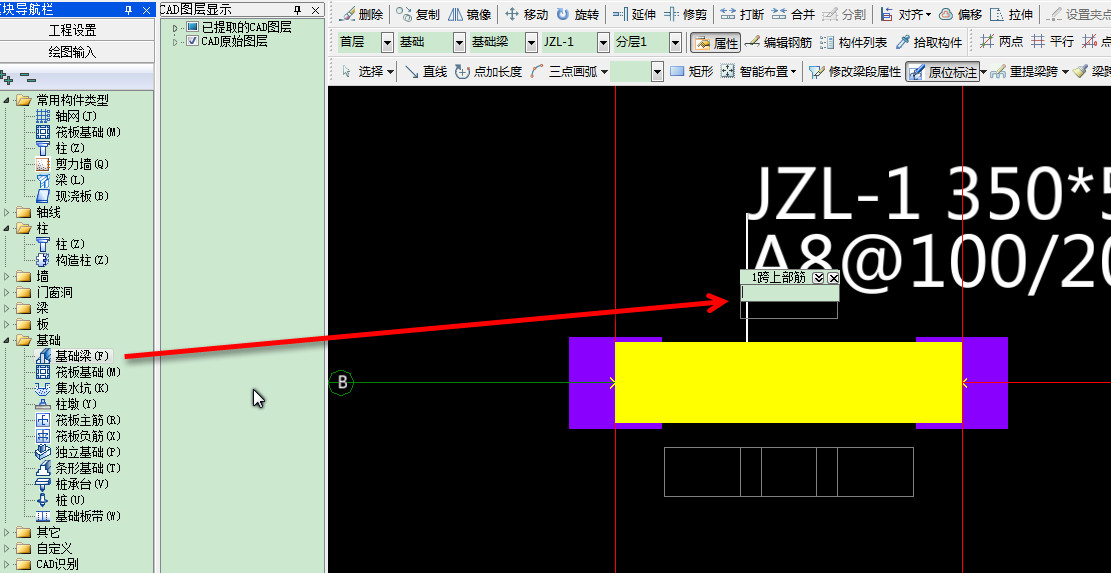
Task: Select 现浇板(B) tree item
Action: click(73, 196)
